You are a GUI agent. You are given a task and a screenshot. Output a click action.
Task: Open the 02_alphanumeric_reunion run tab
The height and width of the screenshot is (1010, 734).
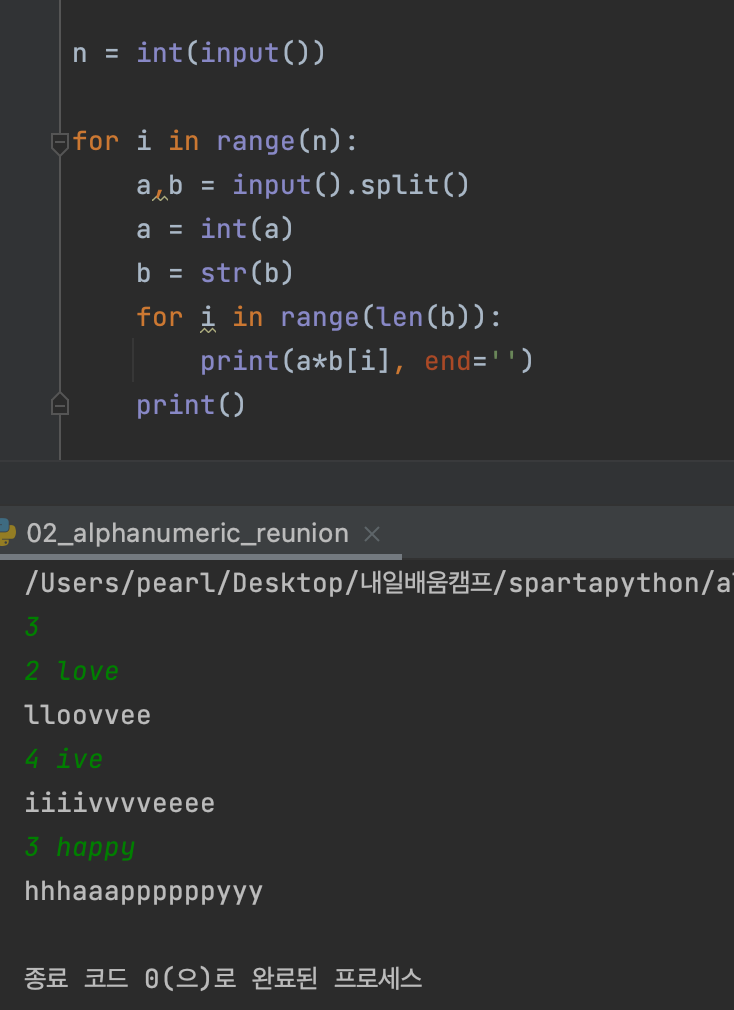click(187, 533)
